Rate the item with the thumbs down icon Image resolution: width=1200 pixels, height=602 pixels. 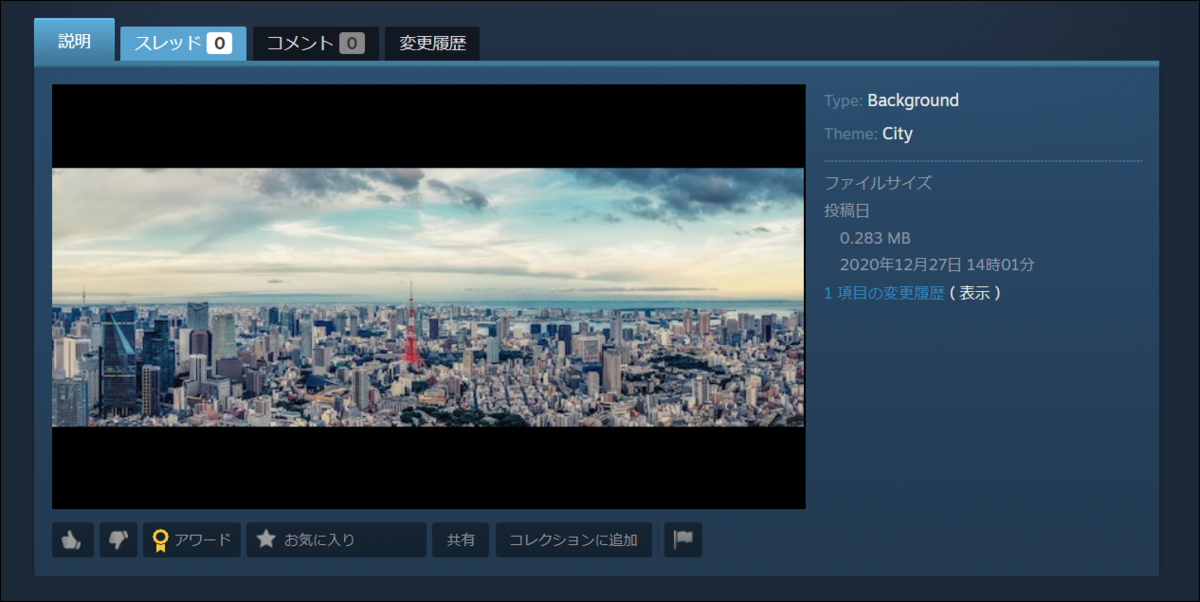118,539
